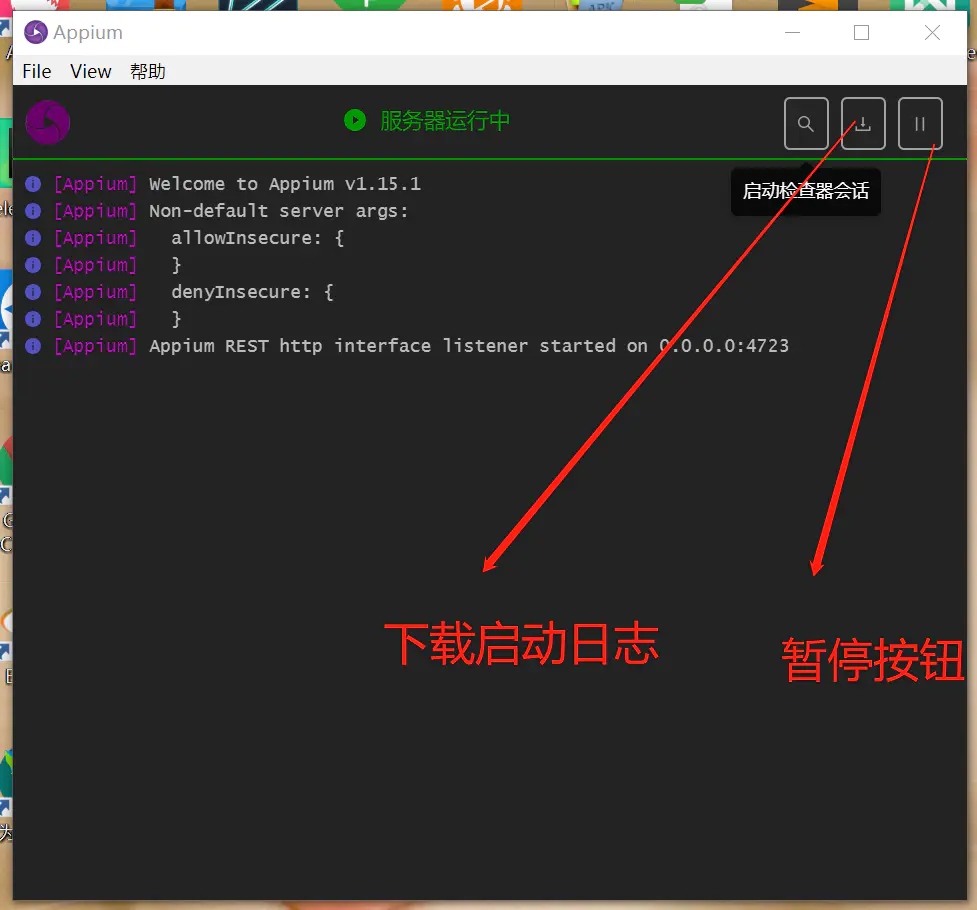The image size is (977, 910).
Task: Click info icon beside allowInsecure line
Action: (x=33, y=238)
